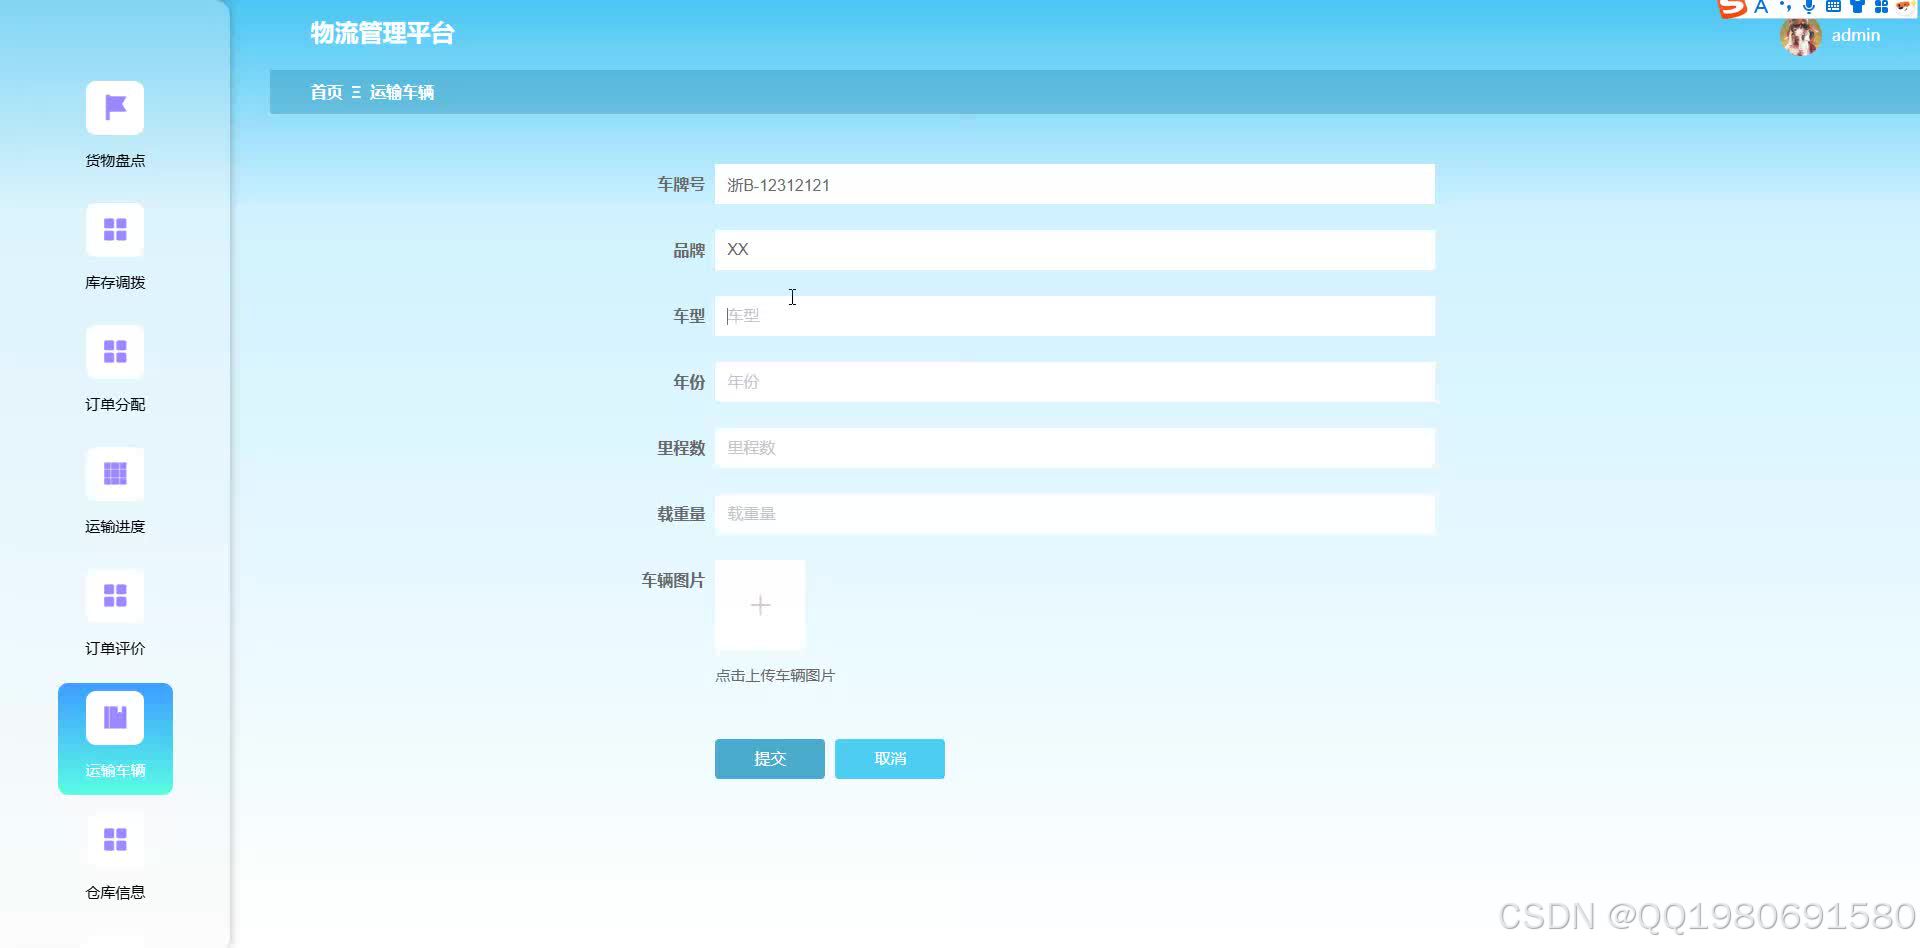Open Sogou toolbox four-squares icon
This screenshot has height=948, width=1920.
pyautogui.click(x=1881, y=7)
